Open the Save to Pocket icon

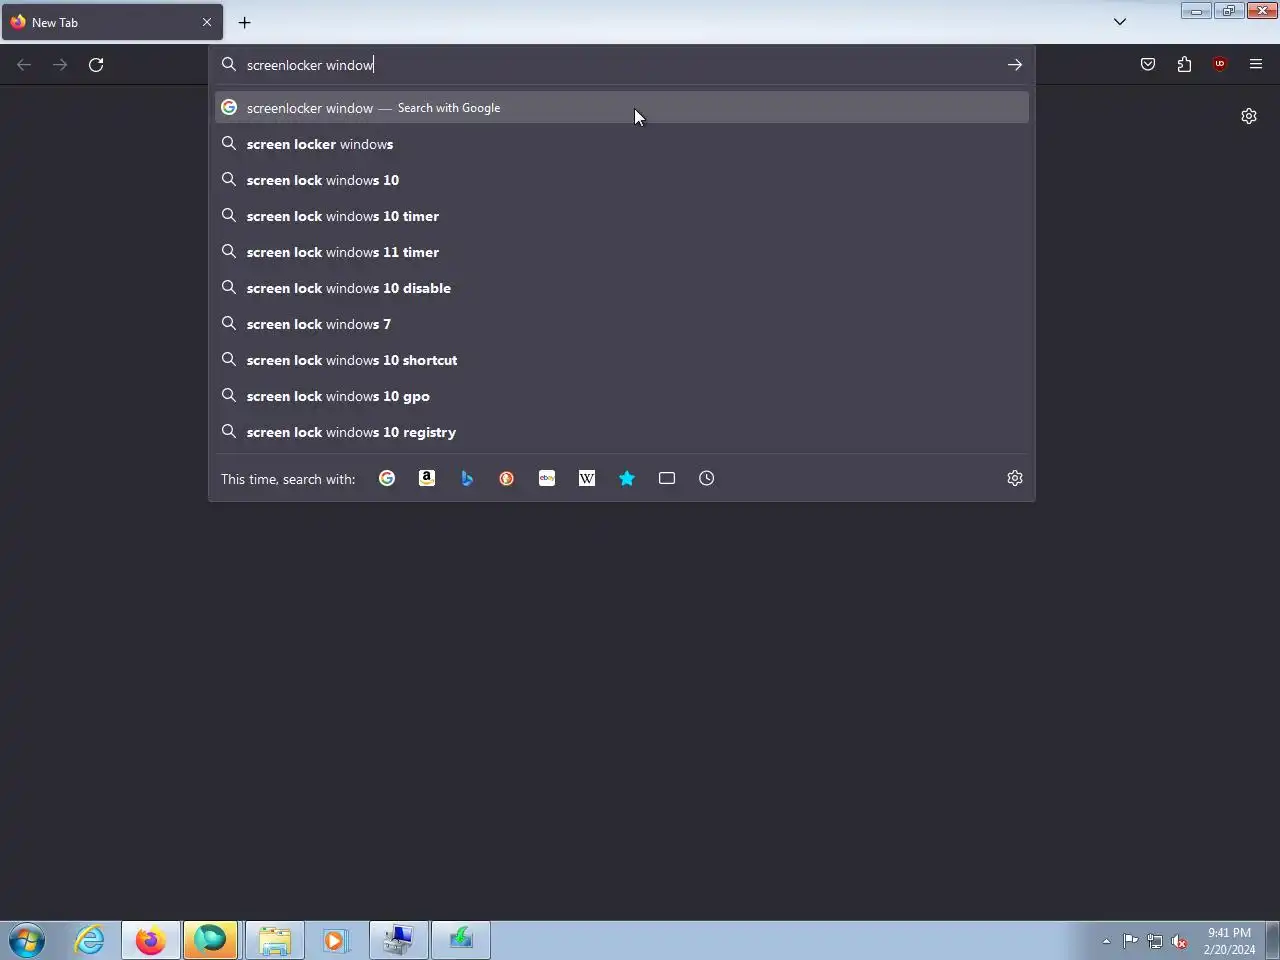(x=1148, y=65)
